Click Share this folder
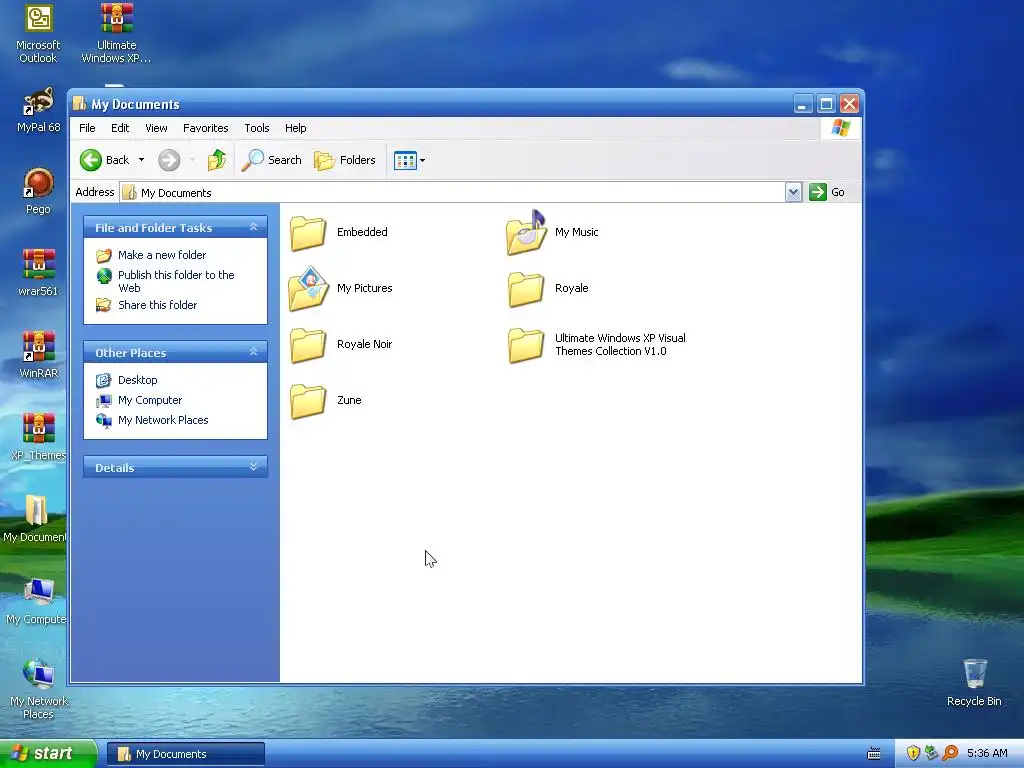 point(157,305)
